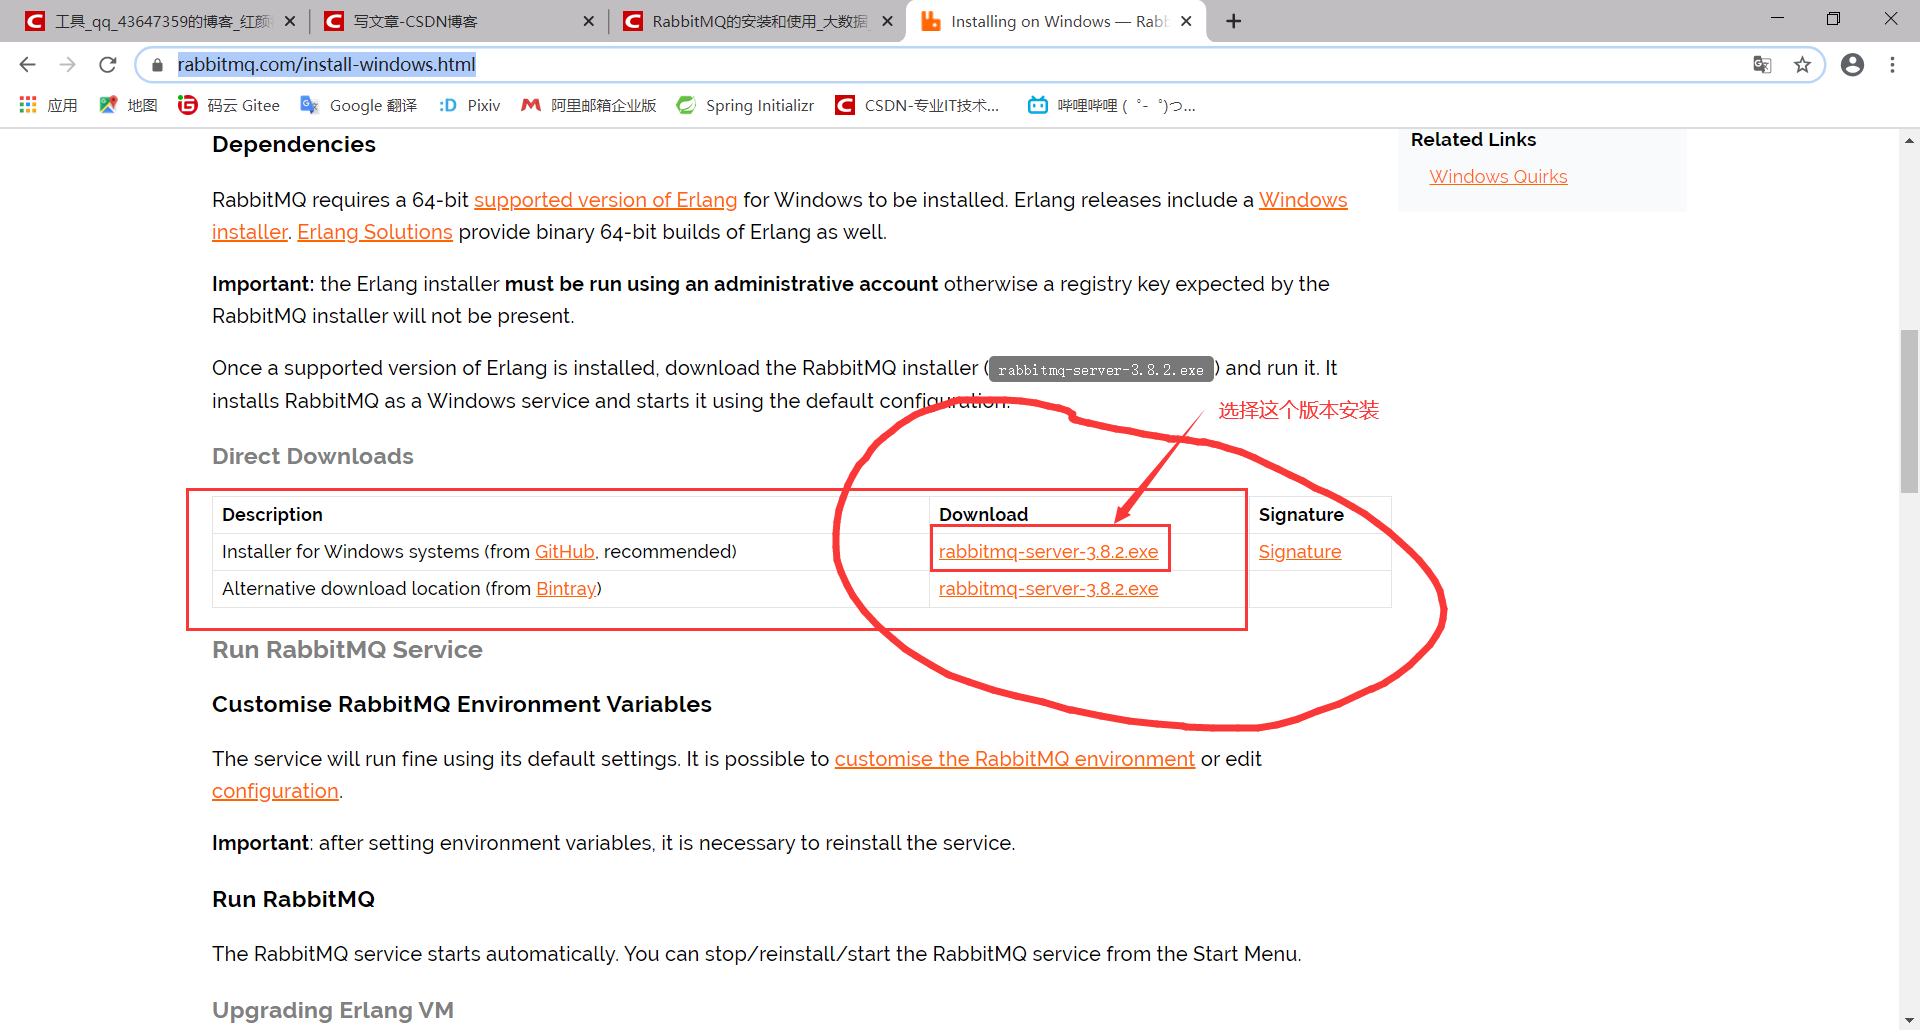Download rabbitmq-server-3.8.2.exe from GitHub row
This screenshot has width=1920, height=1030.
point(1048,552)
